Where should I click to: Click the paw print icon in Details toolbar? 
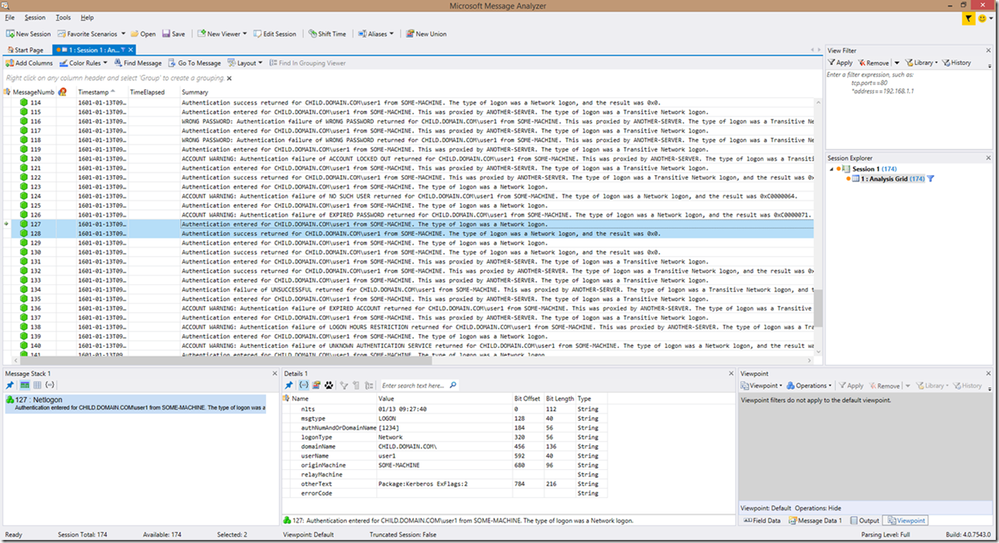coord(329,385)
